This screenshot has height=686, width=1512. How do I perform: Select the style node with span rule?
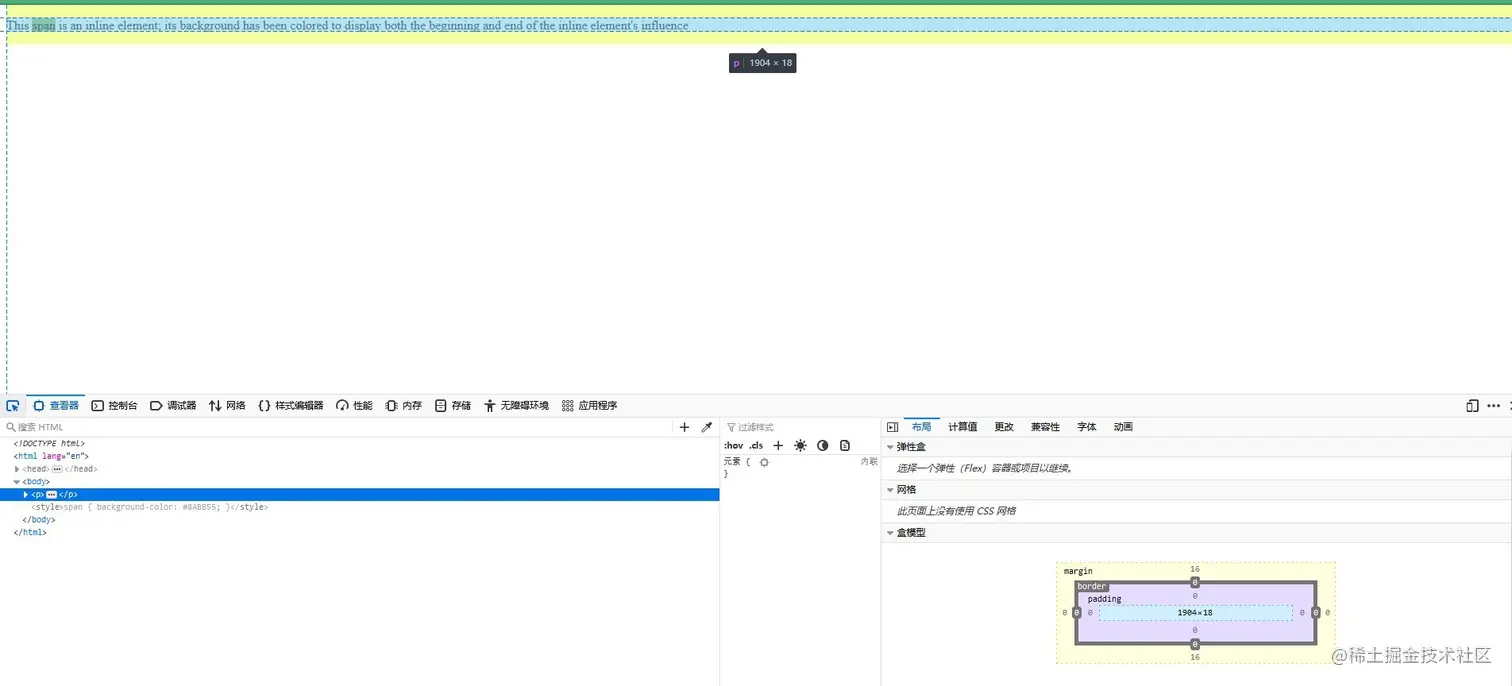[x=150, y=507]
